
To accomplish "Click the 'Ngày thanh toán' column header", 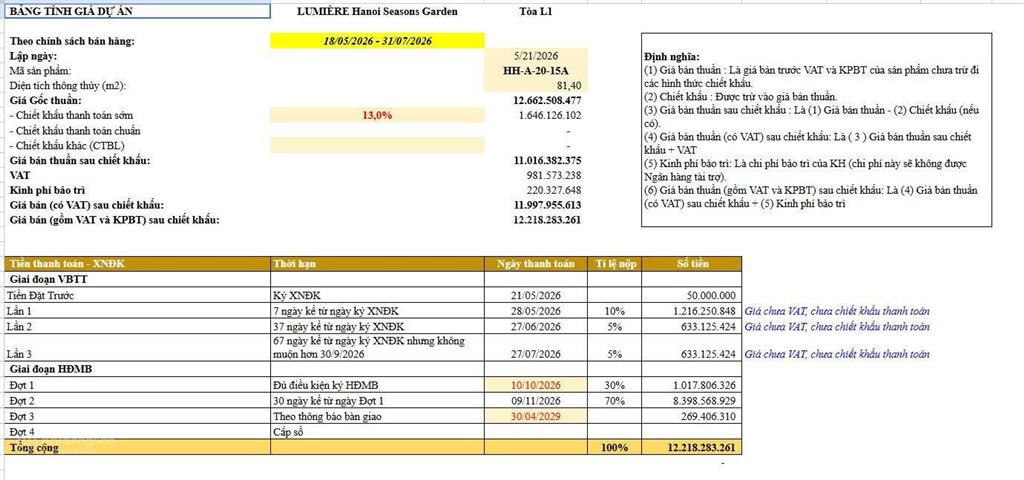I will coord(536,264).
